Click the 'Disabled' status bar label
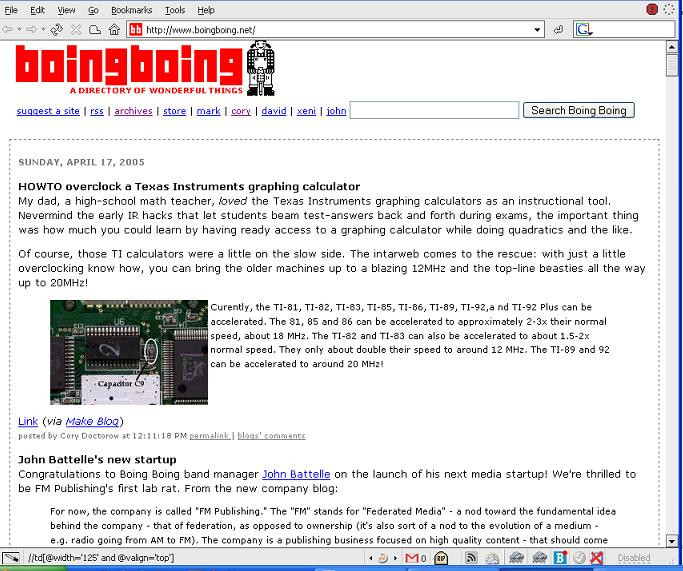 (634, 557)
